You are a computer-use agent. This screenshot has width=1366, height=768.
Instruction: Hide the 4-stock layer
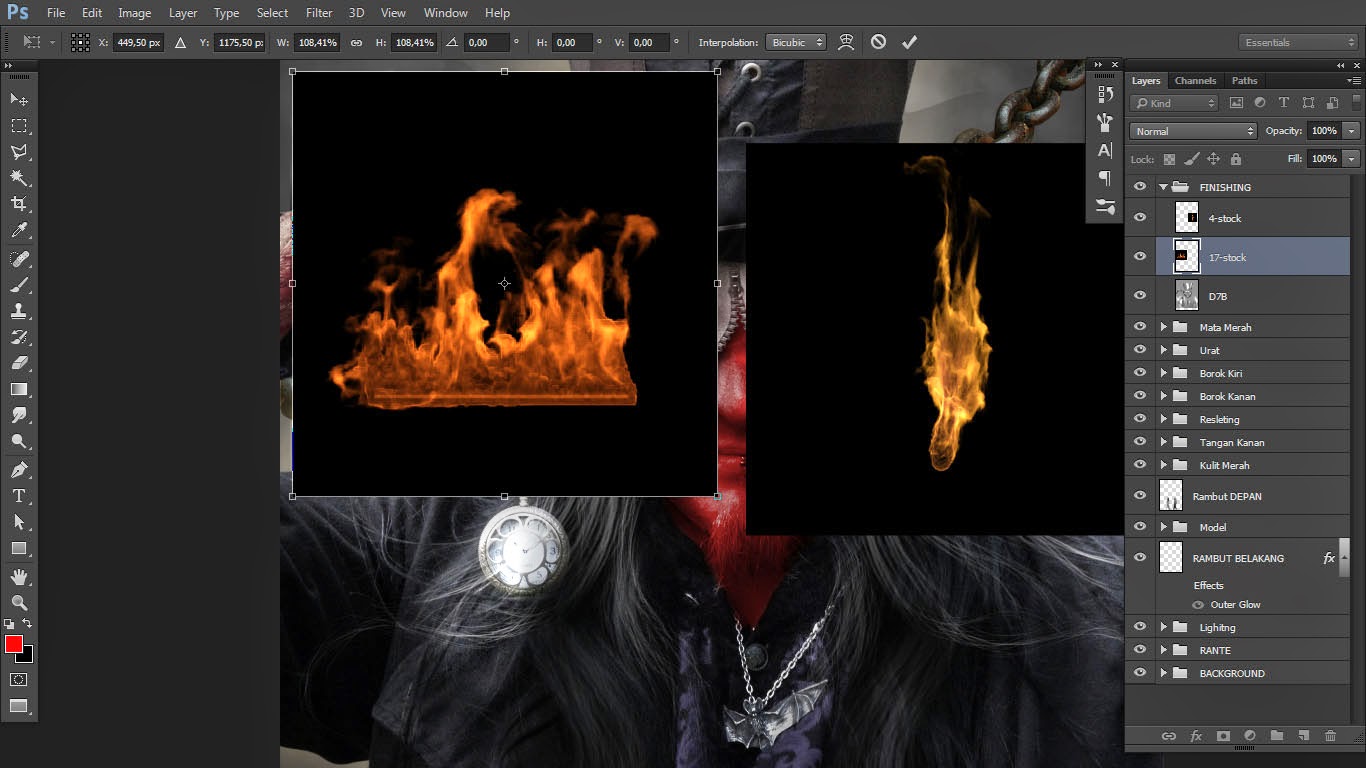1139,218
